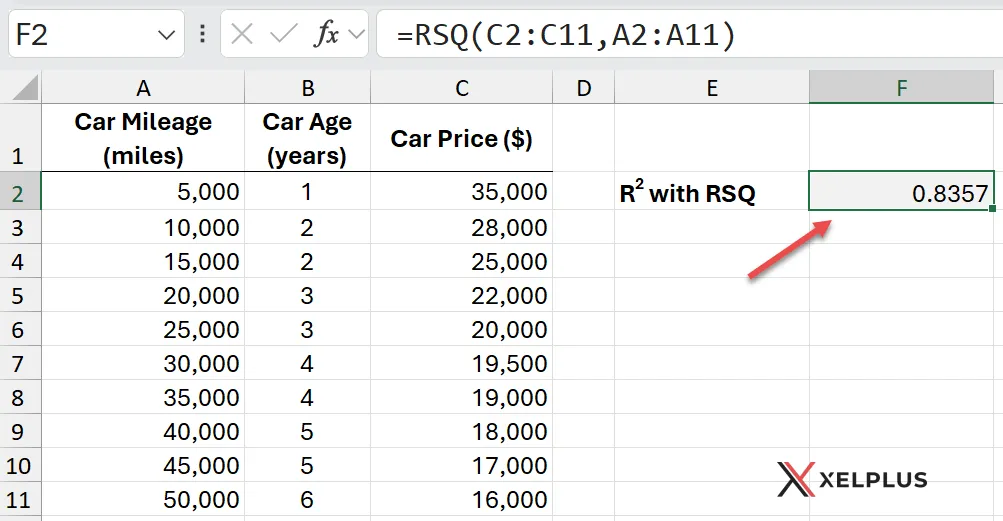Select row 3 header
Screen dimensions: 1003x521
tap(20, 227)
